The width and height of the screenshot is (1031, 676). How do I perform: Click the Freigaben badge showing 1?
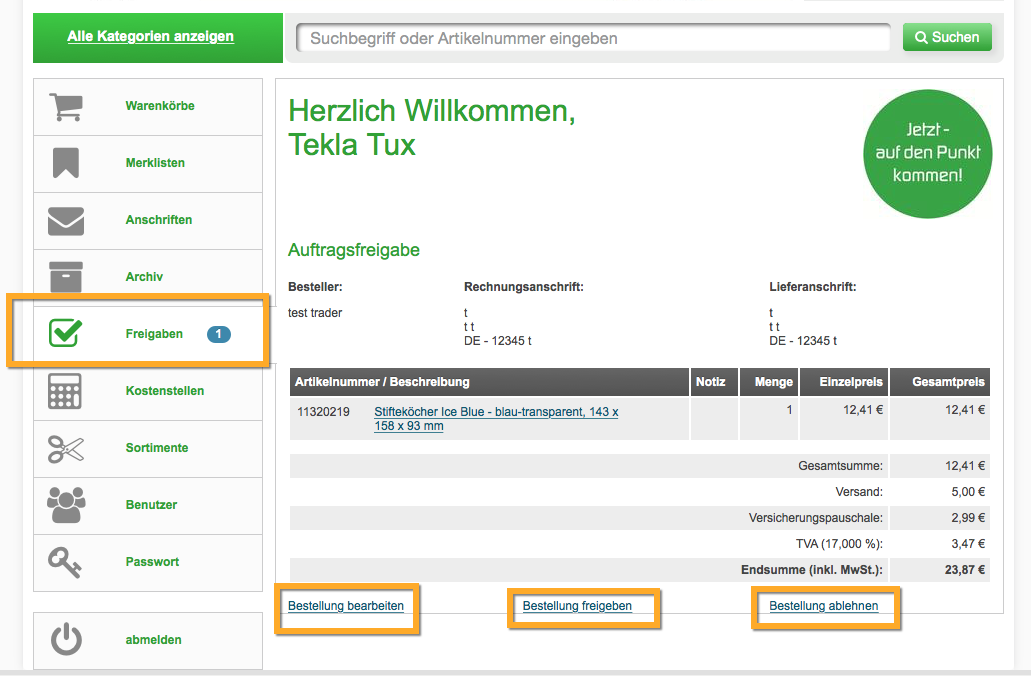[218, 334]
